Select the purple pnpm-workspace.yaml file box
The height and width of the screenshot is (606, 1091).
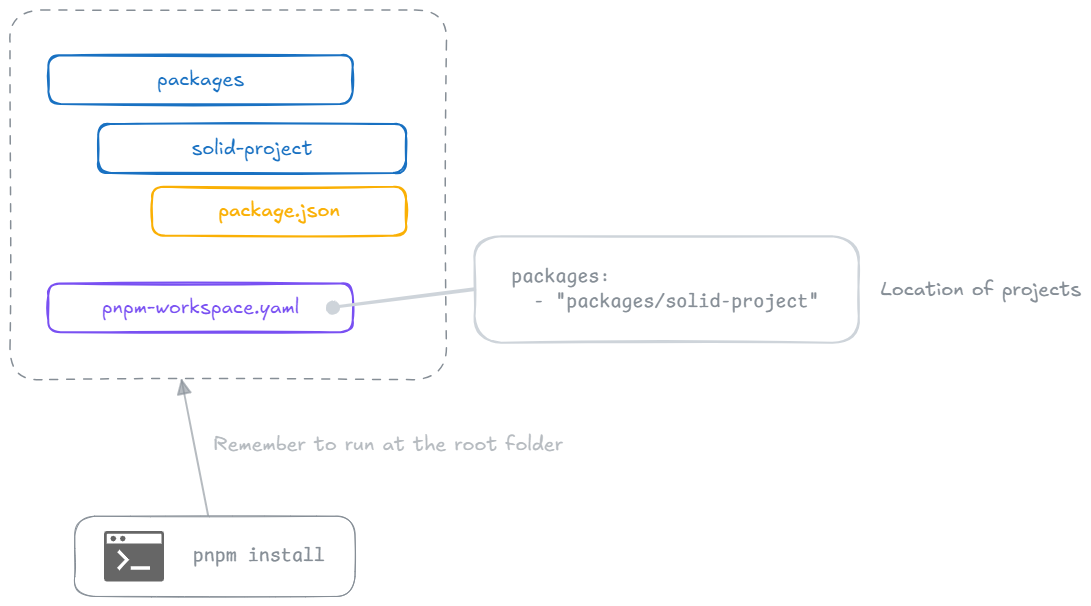click(200, 308)
